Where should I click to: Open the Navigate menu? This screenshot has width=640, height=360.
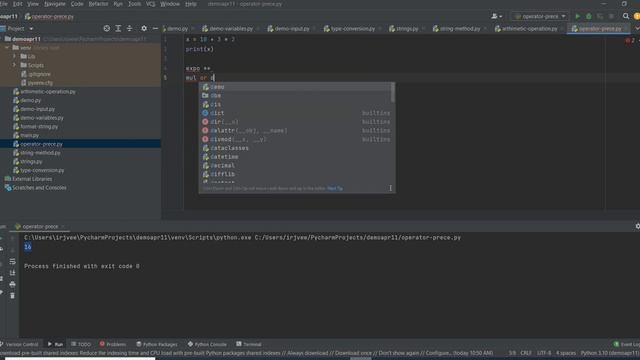pos(55,4)
